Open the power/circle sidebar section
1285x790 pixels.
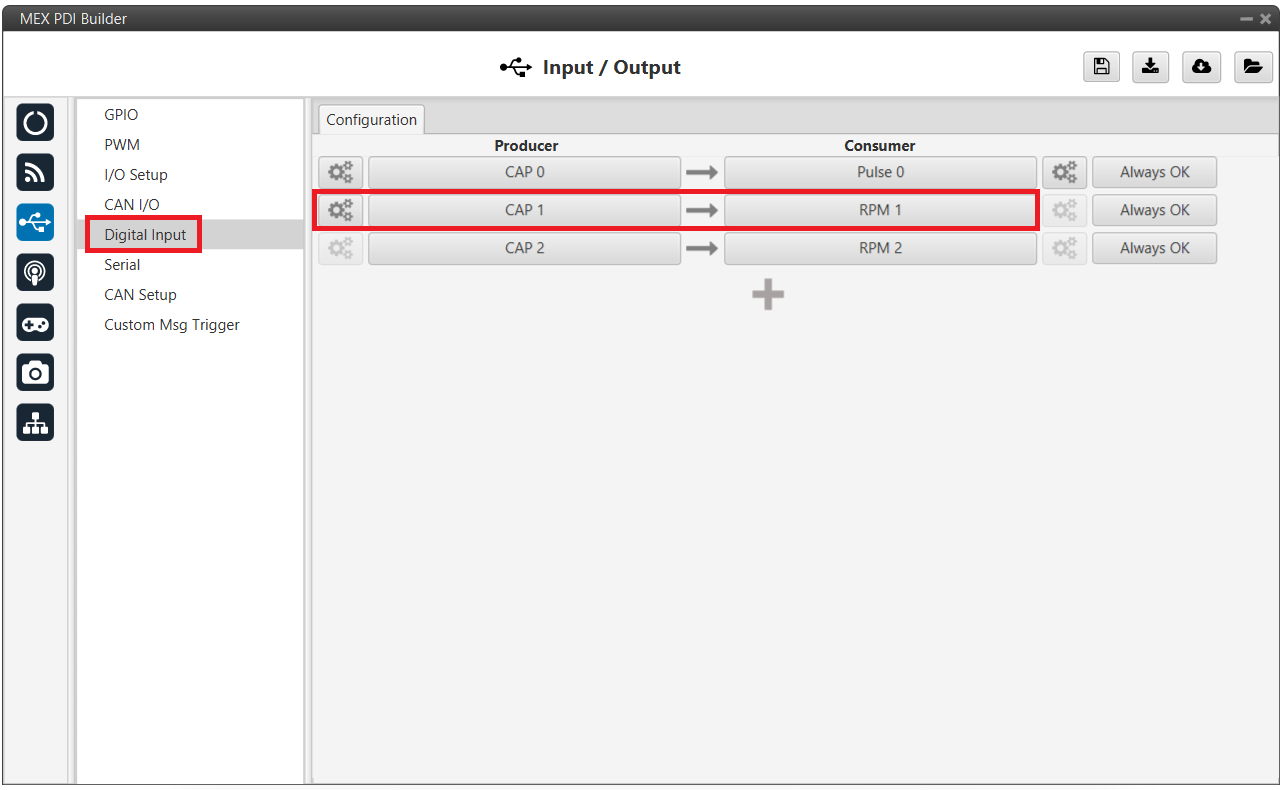(x=35, y=123)
